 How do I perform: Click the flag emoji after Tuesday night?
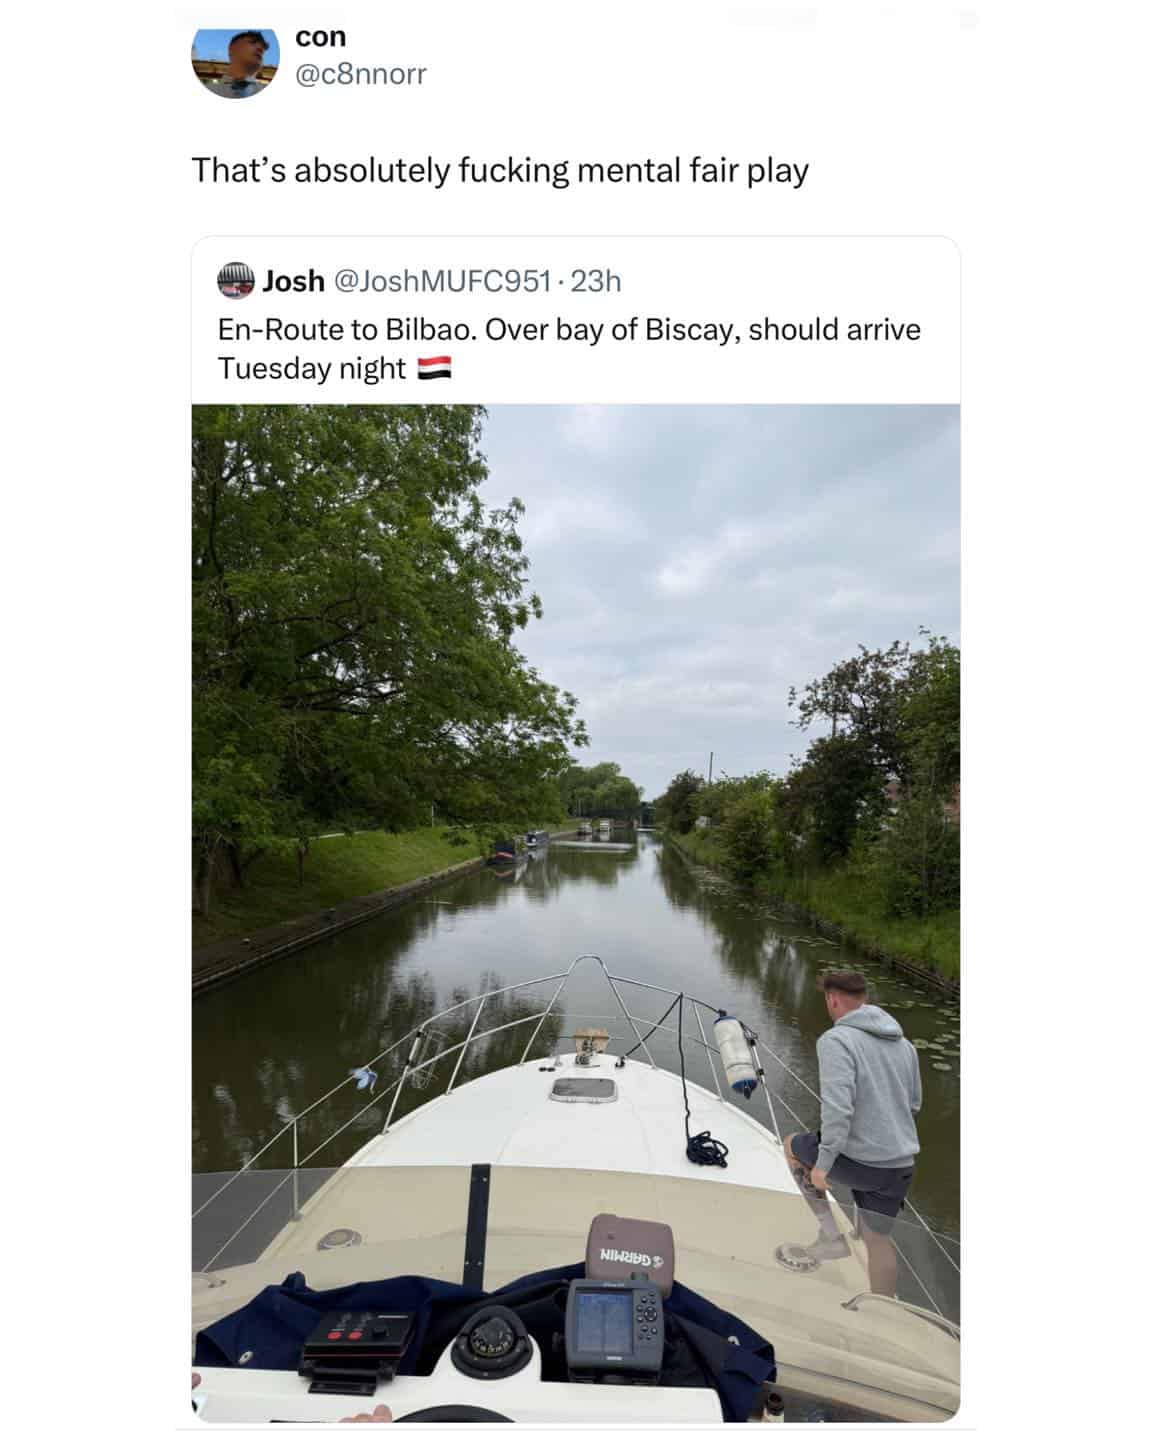(433, 369)
